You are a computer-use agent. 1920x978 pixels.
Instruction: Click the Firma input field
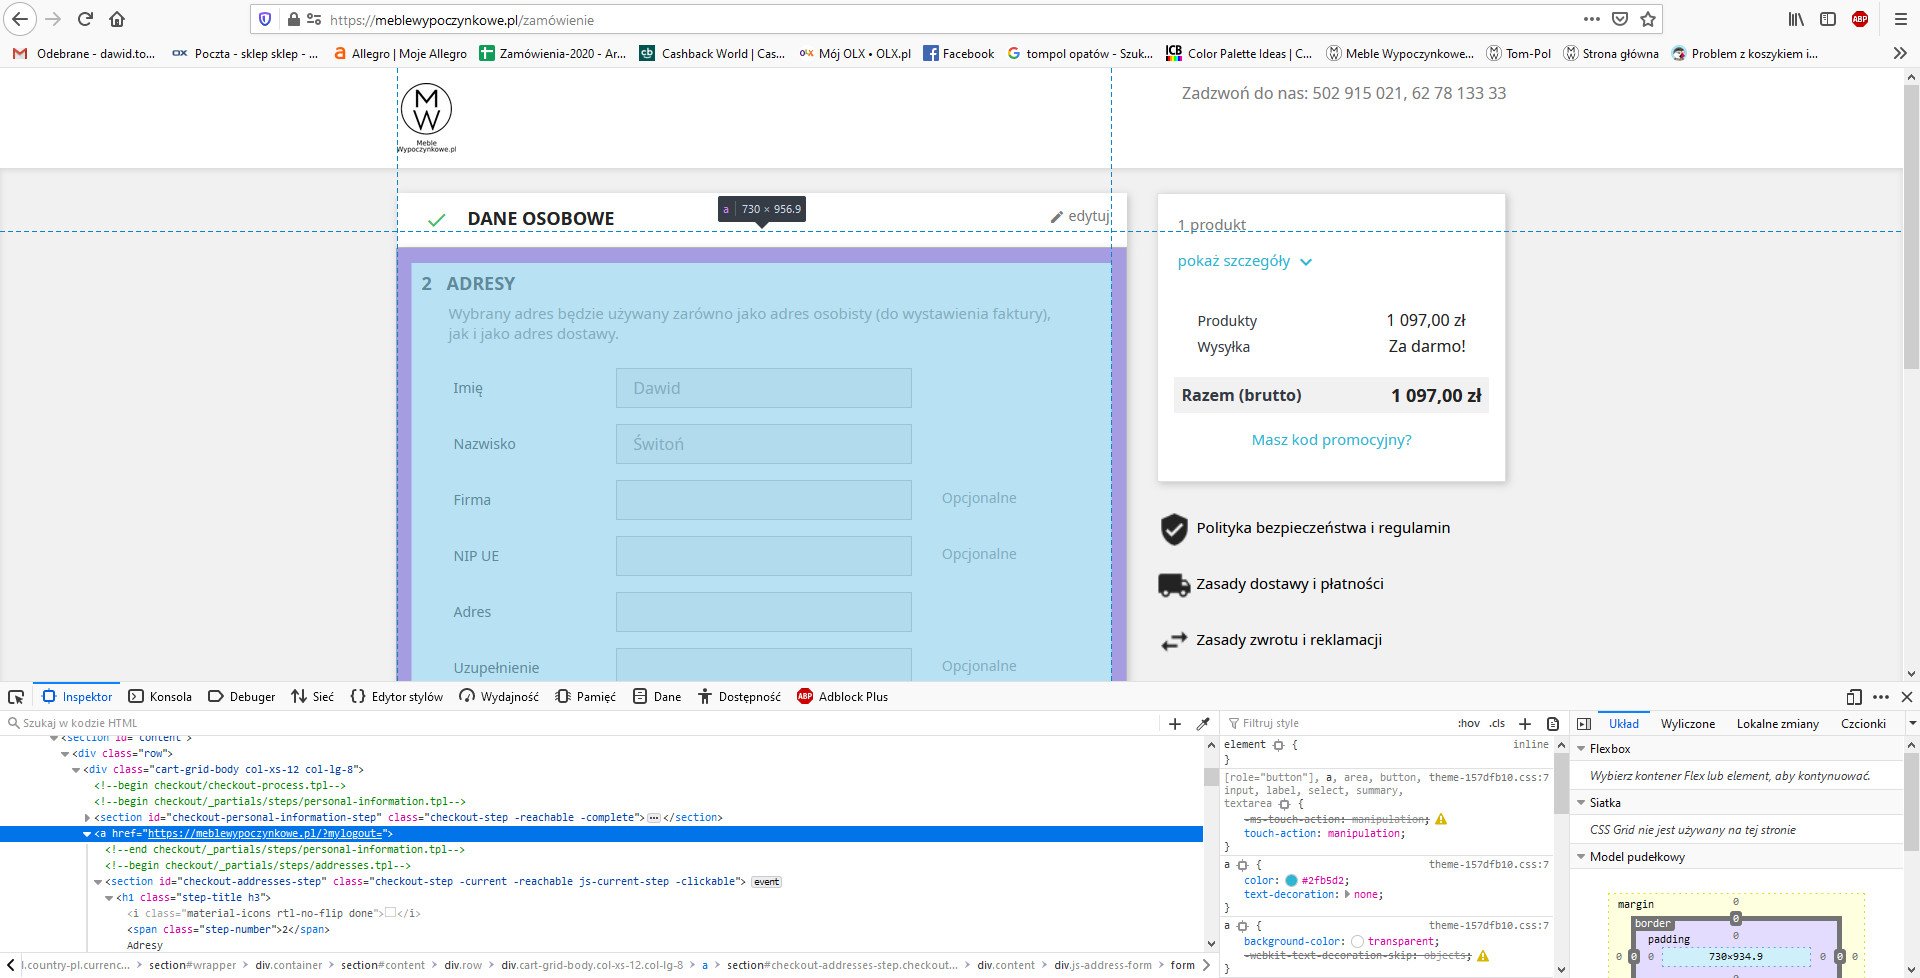tap(764, 500)
